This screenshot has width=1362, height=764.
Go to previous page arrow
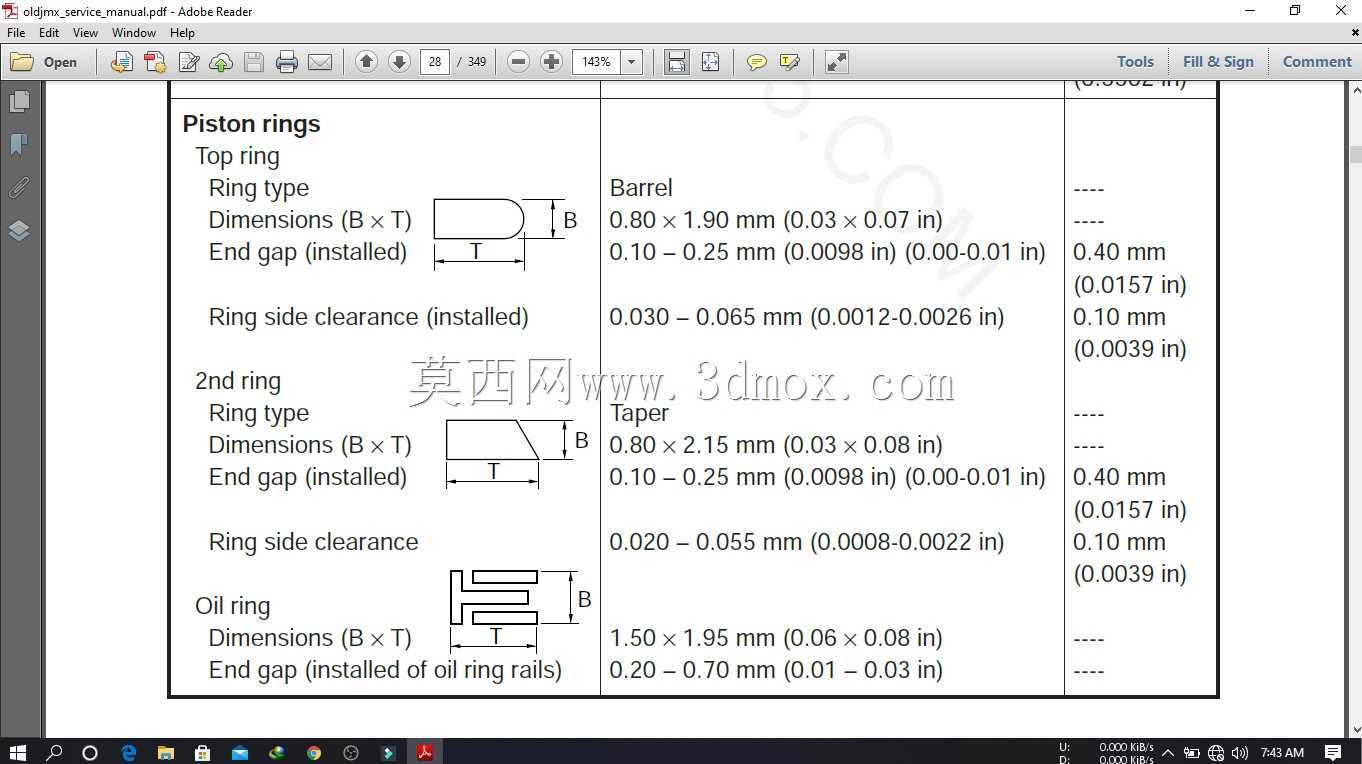tap(366, 62)
